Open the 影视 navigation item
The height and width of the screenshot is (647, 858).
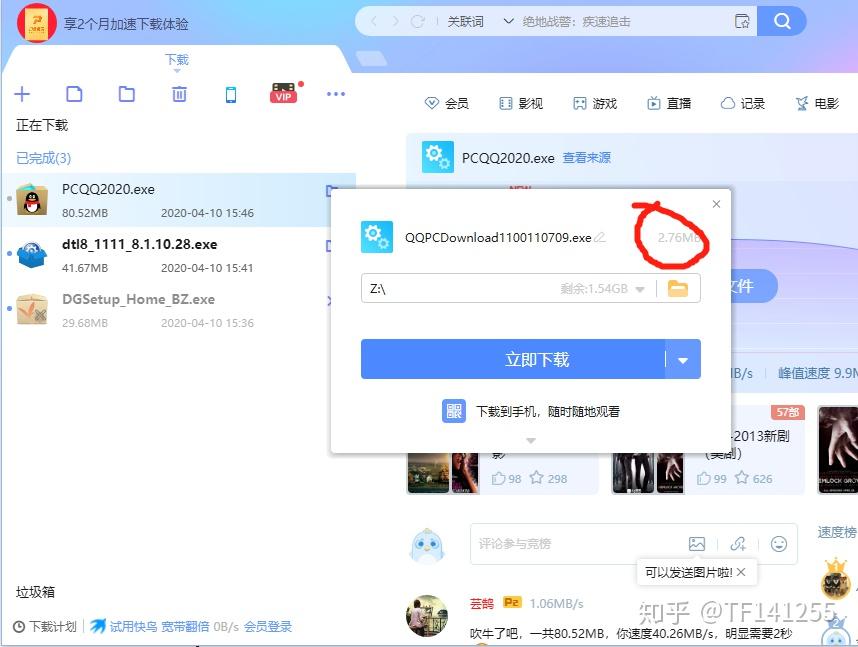coord(521,103)
